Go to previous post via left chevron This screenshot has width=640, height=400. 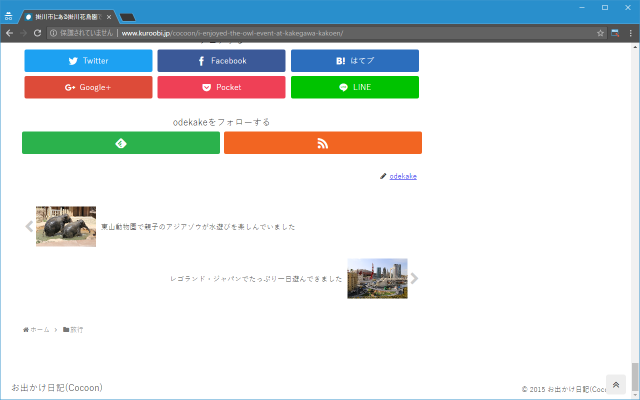click(x=29, y=227)
